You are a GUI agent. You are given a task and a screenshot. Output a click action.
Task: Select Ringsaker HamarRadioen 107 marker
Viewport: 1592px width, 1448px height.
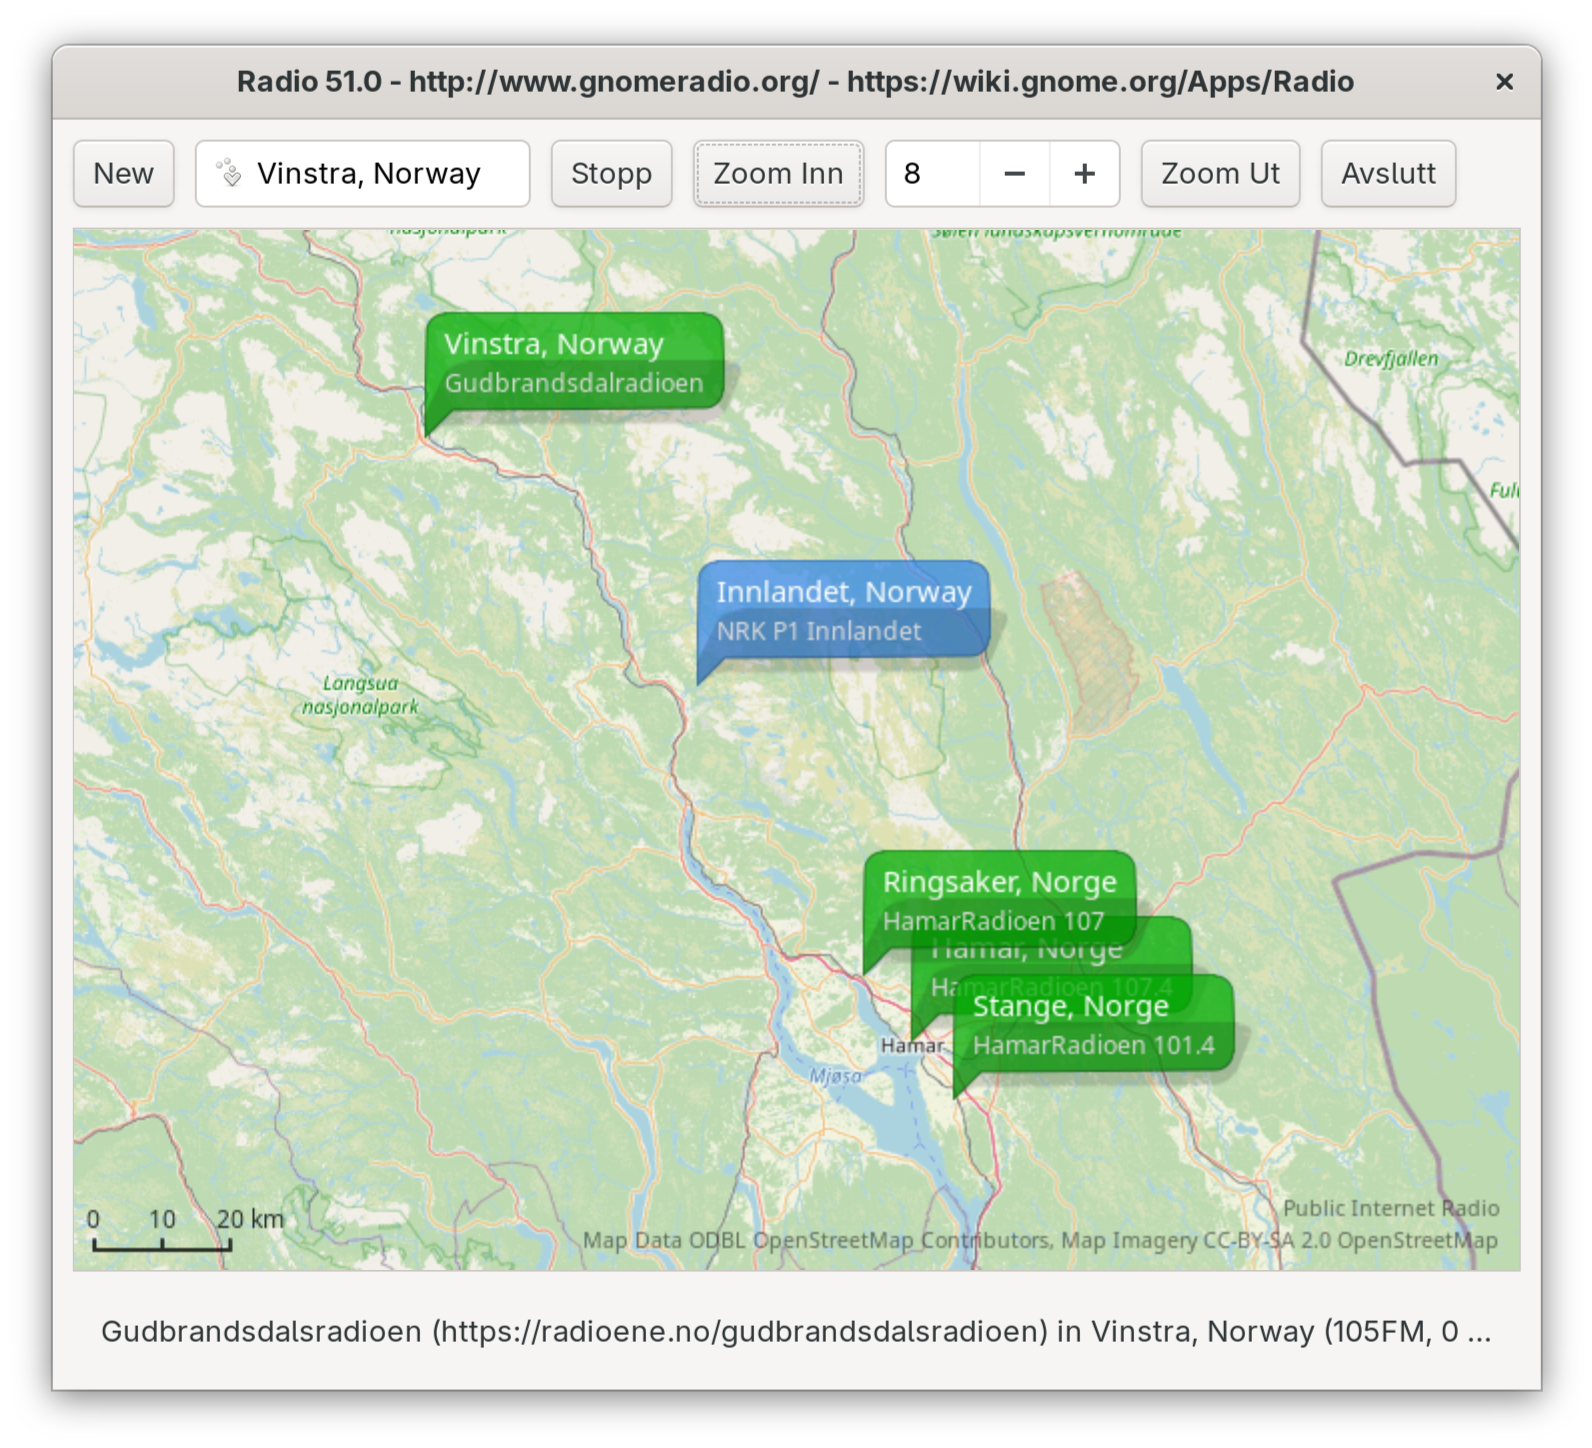click(x=999, y=900)
